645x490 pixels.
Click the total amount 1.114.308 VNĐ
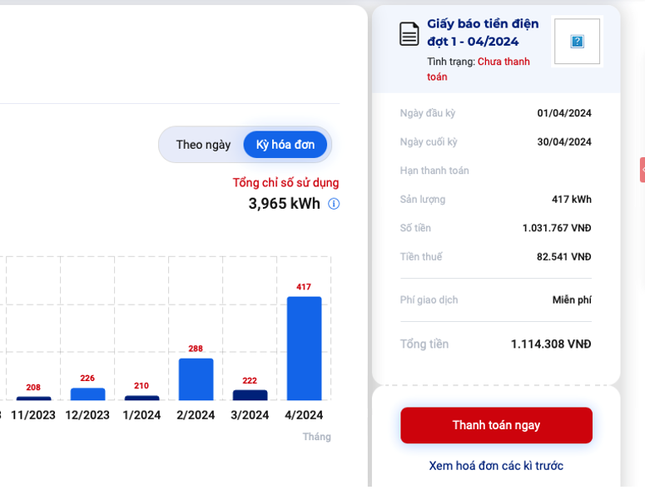coord(550,344)
